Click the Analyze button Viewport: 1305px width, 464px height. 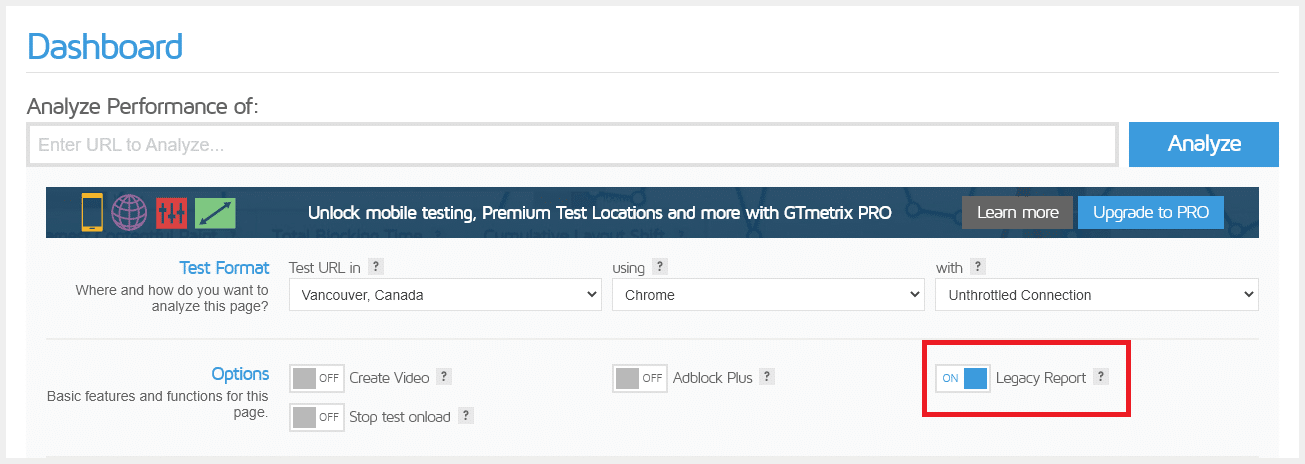point(1204,144)
